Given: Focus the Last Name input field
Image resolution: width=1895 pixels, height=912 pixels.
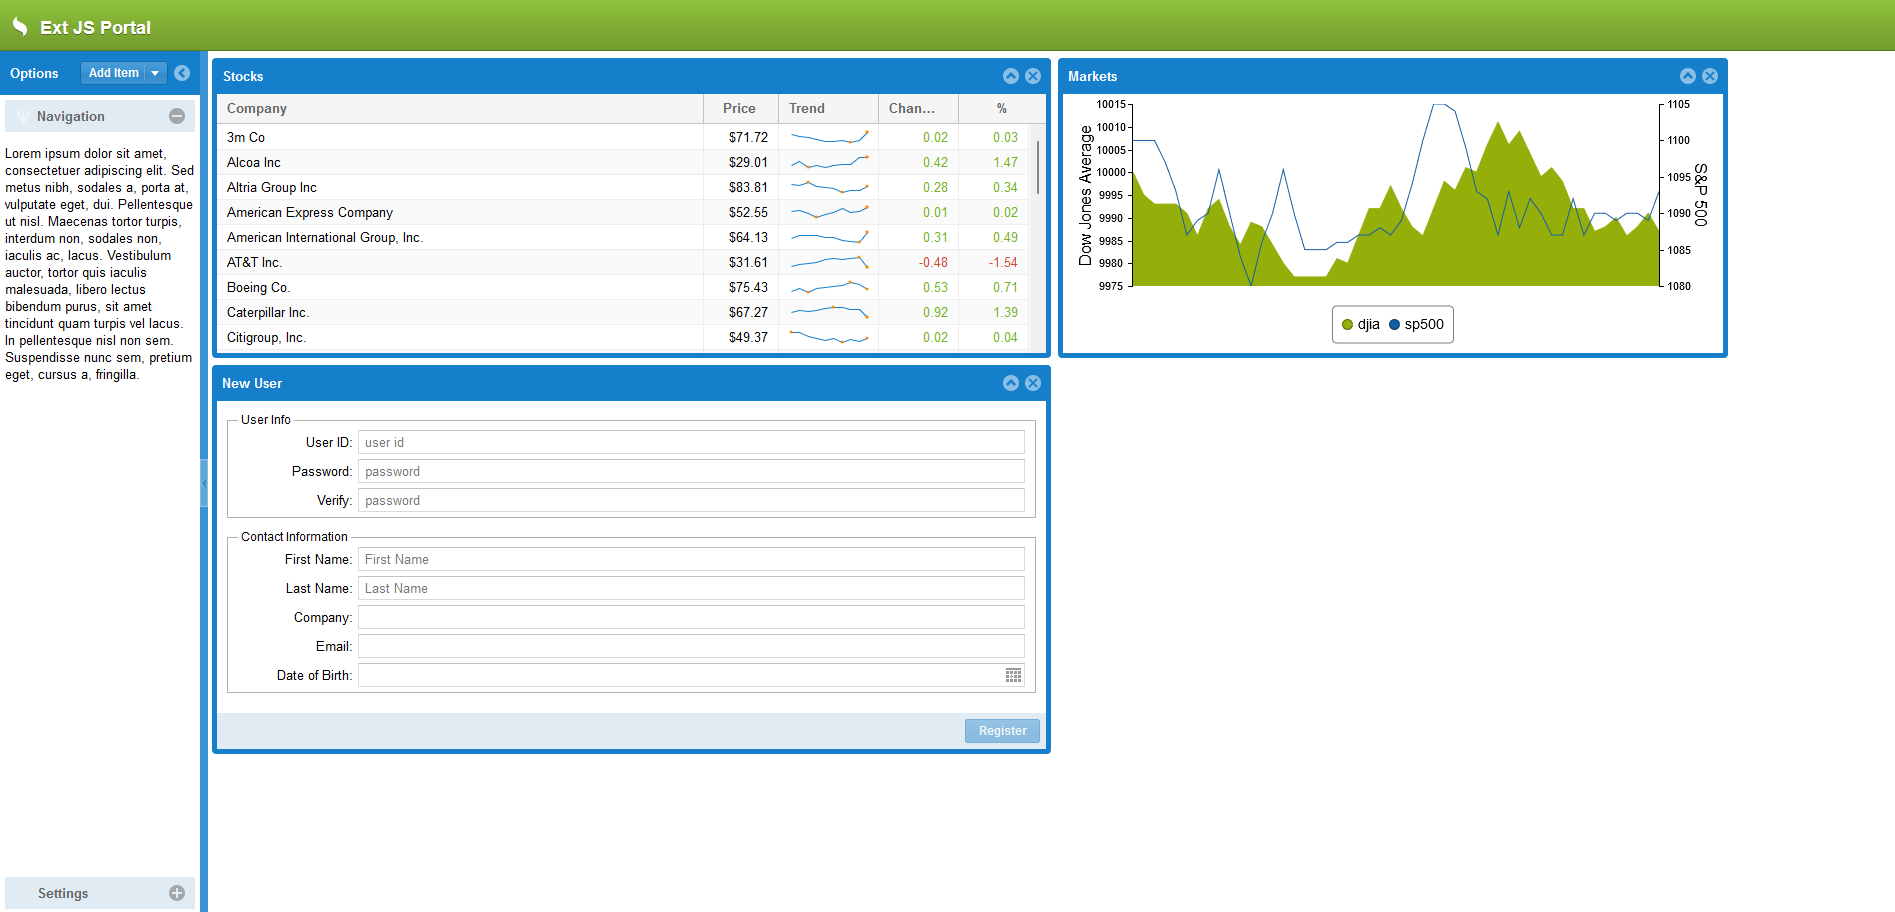Looking at the screenshot, I should click(691, 588).
